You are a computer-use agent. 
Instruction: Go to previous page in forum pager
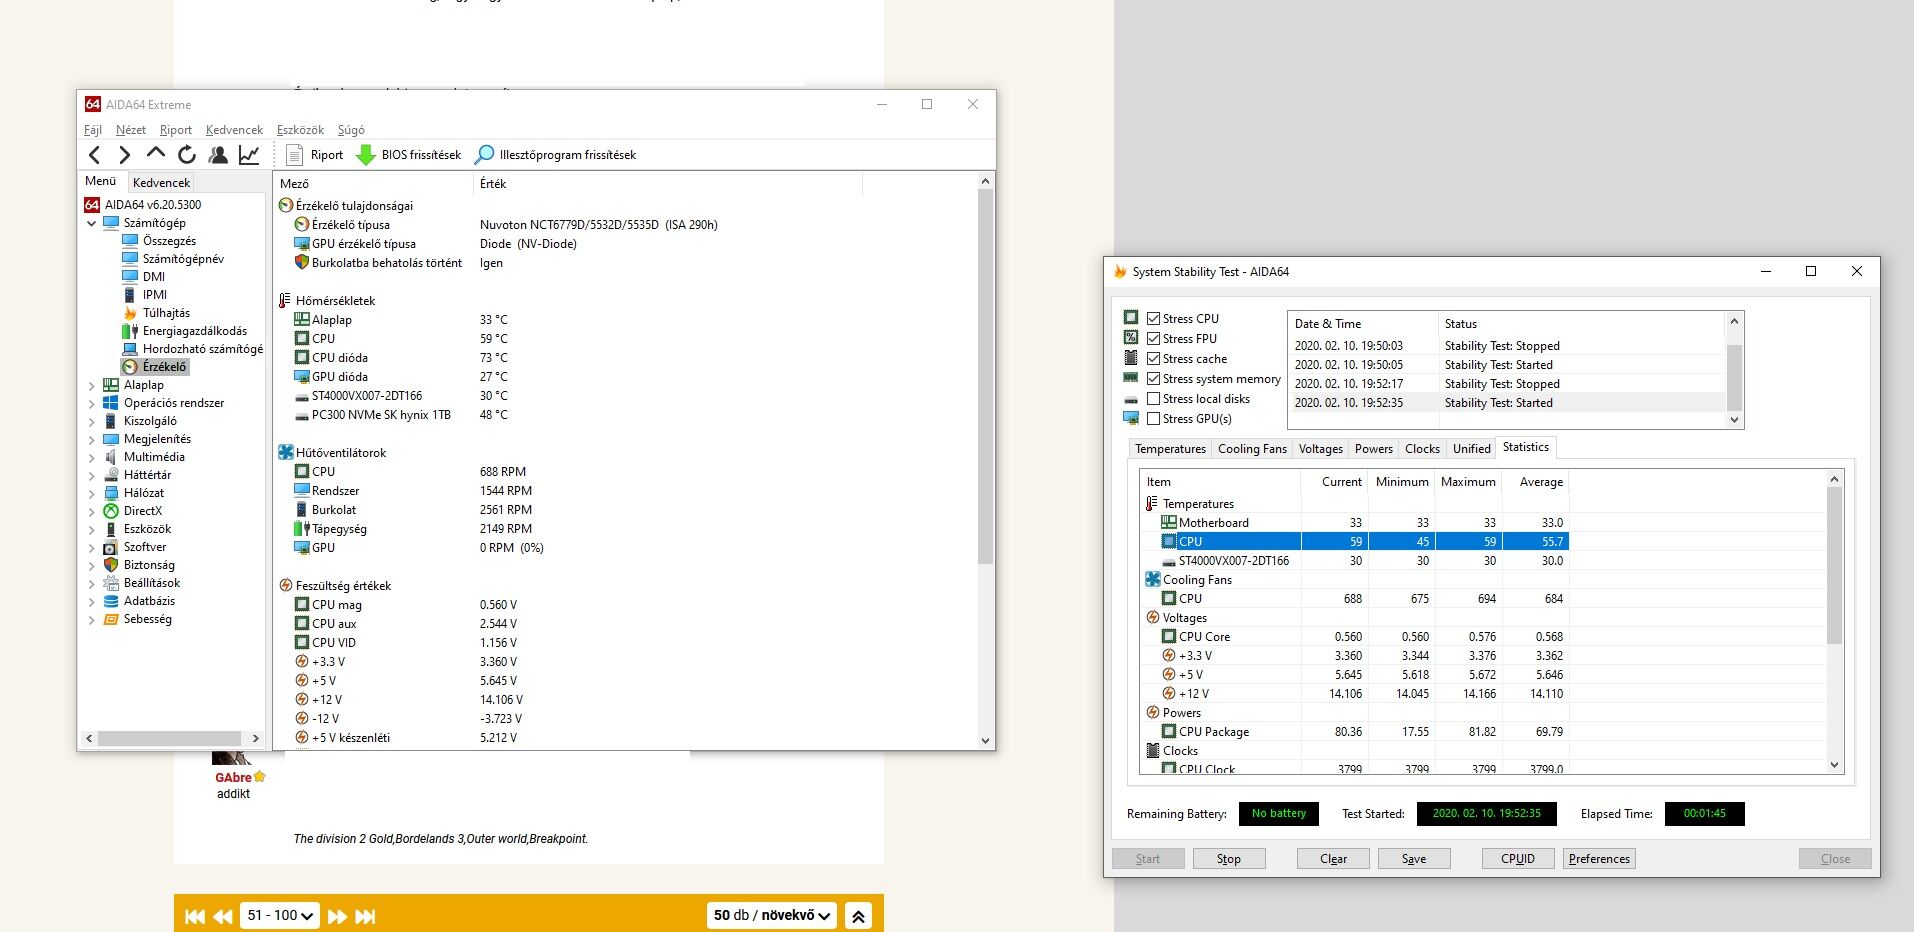coord(223,916)
